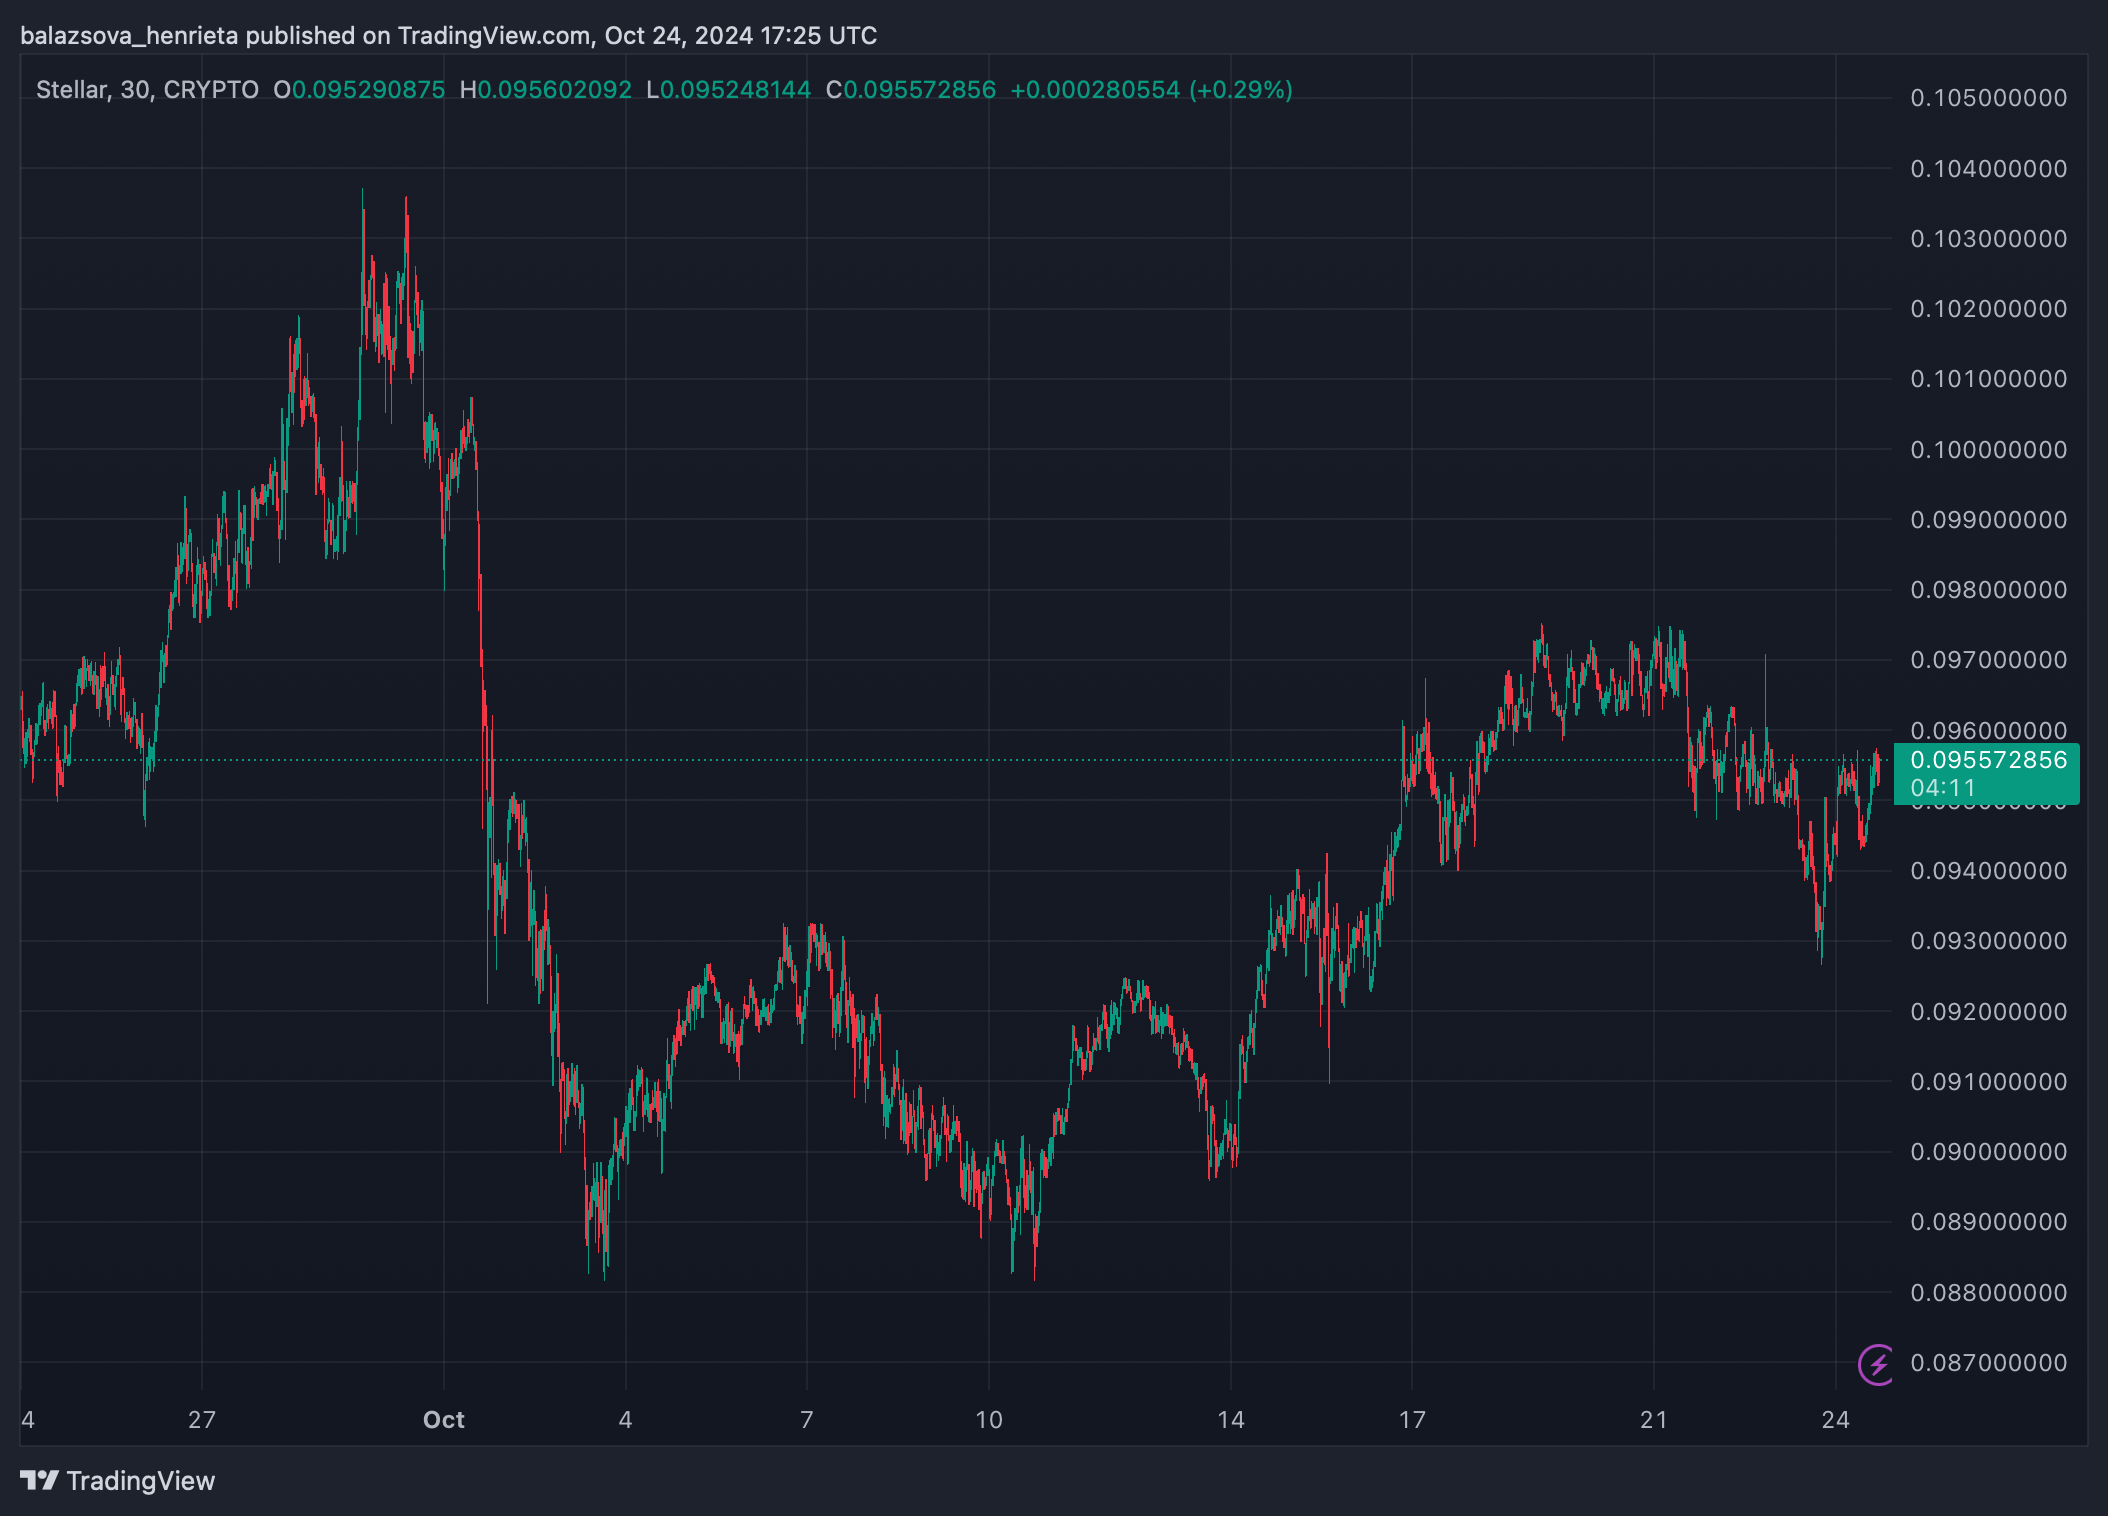Click the 10 date label on time axis
The image size is (2108, 1516).
[x=988, y=1420]
